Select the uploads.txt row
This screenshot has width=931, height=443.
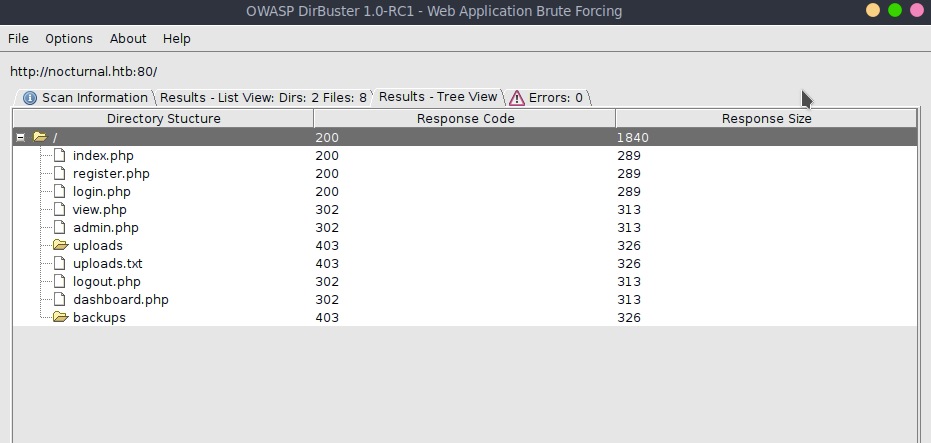click(107, 263)
